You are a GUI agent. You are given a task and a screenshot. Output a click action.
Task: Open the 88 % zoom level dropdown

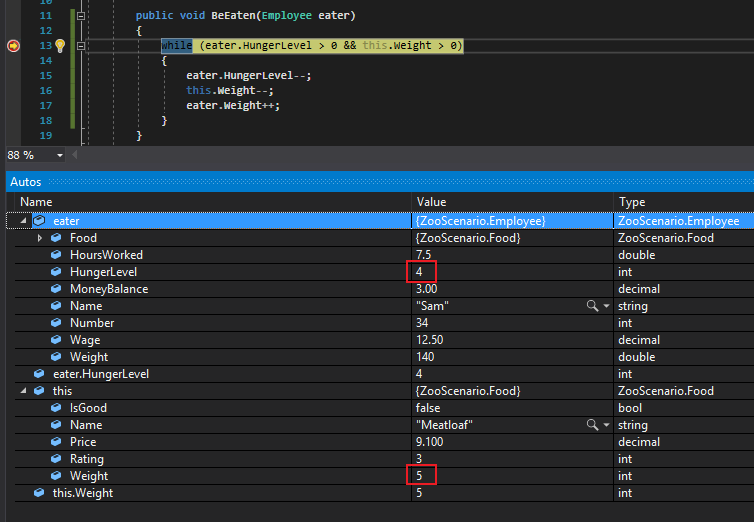(60, 156)
